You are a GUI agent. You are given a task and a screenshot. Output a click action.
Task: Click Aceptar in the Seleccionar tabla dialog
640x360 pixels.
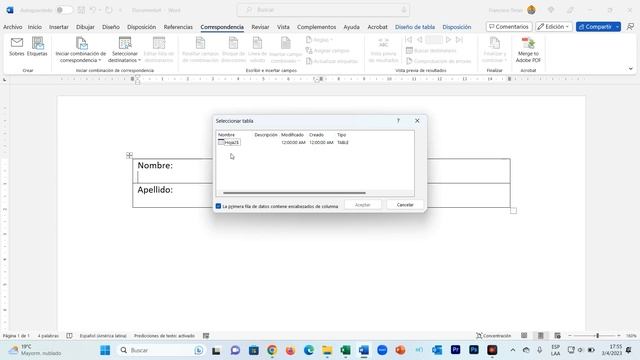(362, 205)
